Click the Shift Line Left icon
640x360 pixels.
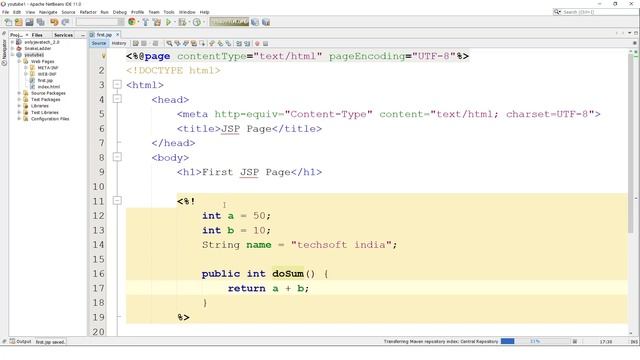click(239, 43)
